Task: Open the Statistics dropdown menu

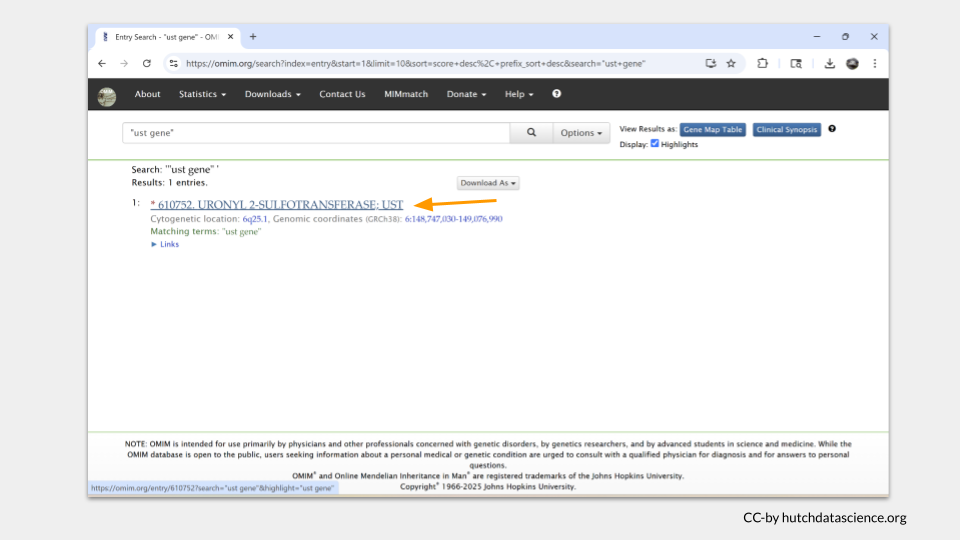Action: [x=202, y=94]
